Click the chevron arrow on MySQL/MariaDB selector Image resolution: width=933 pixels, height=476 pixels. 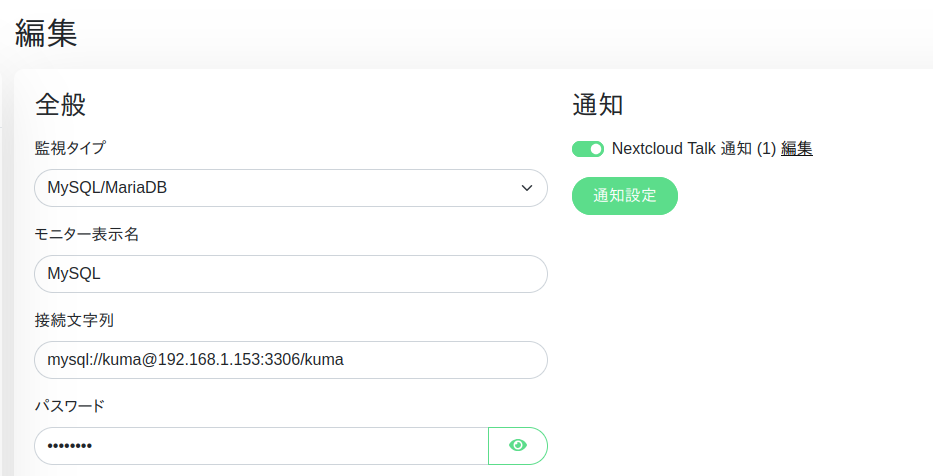point(527,188)
